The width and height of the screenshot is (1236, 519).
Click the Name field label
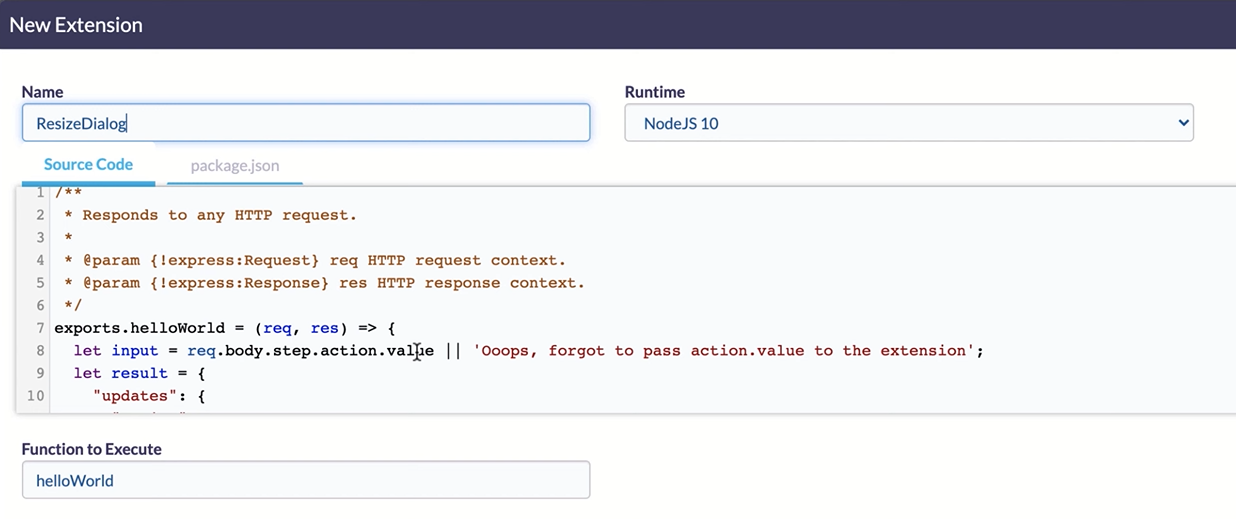coord(42,92)
